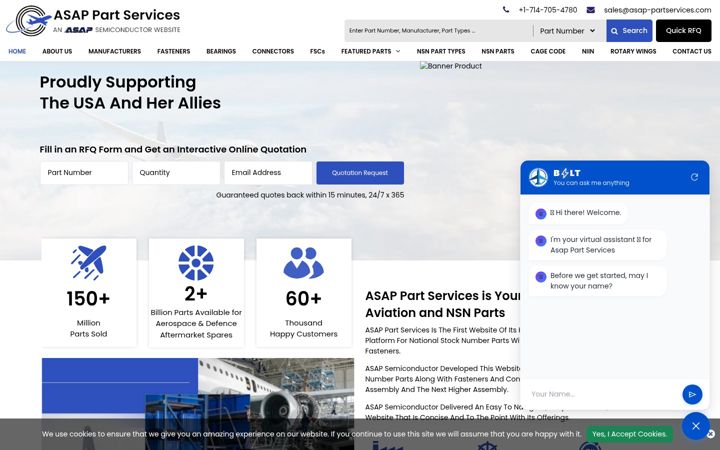Focus the Quantity RFQ field

tap(176, 173)
